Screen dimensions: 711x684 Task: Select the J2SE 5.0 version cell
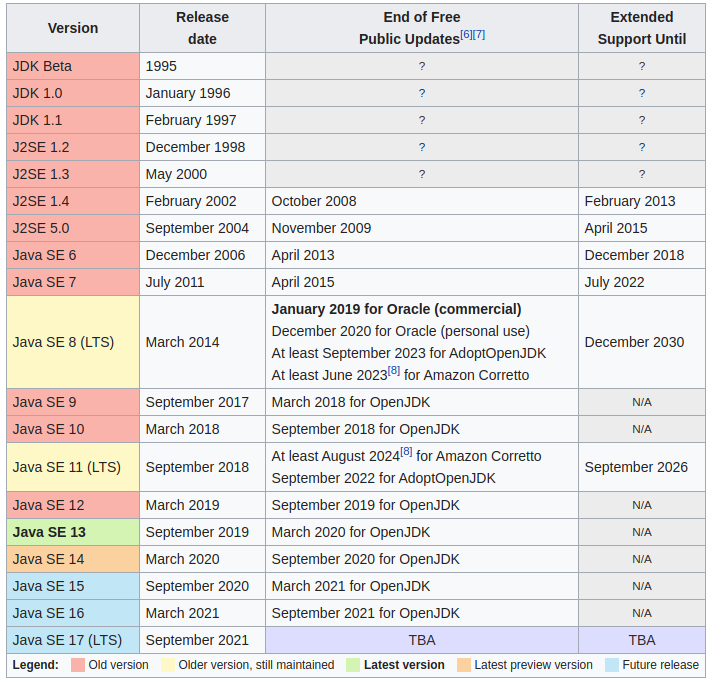point(73,228)
